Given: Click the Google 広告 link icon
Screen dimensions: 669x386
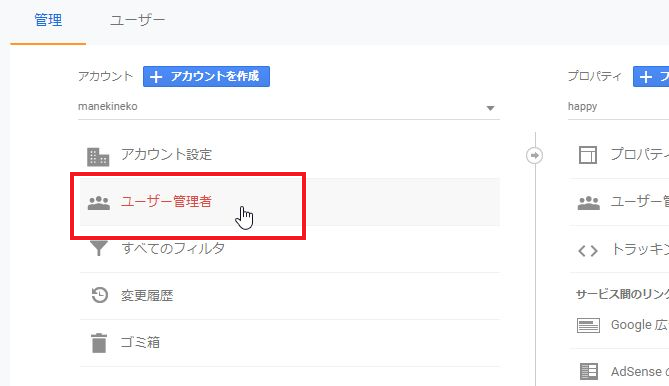Looking at the screenshot, I should tap(588, 325).
